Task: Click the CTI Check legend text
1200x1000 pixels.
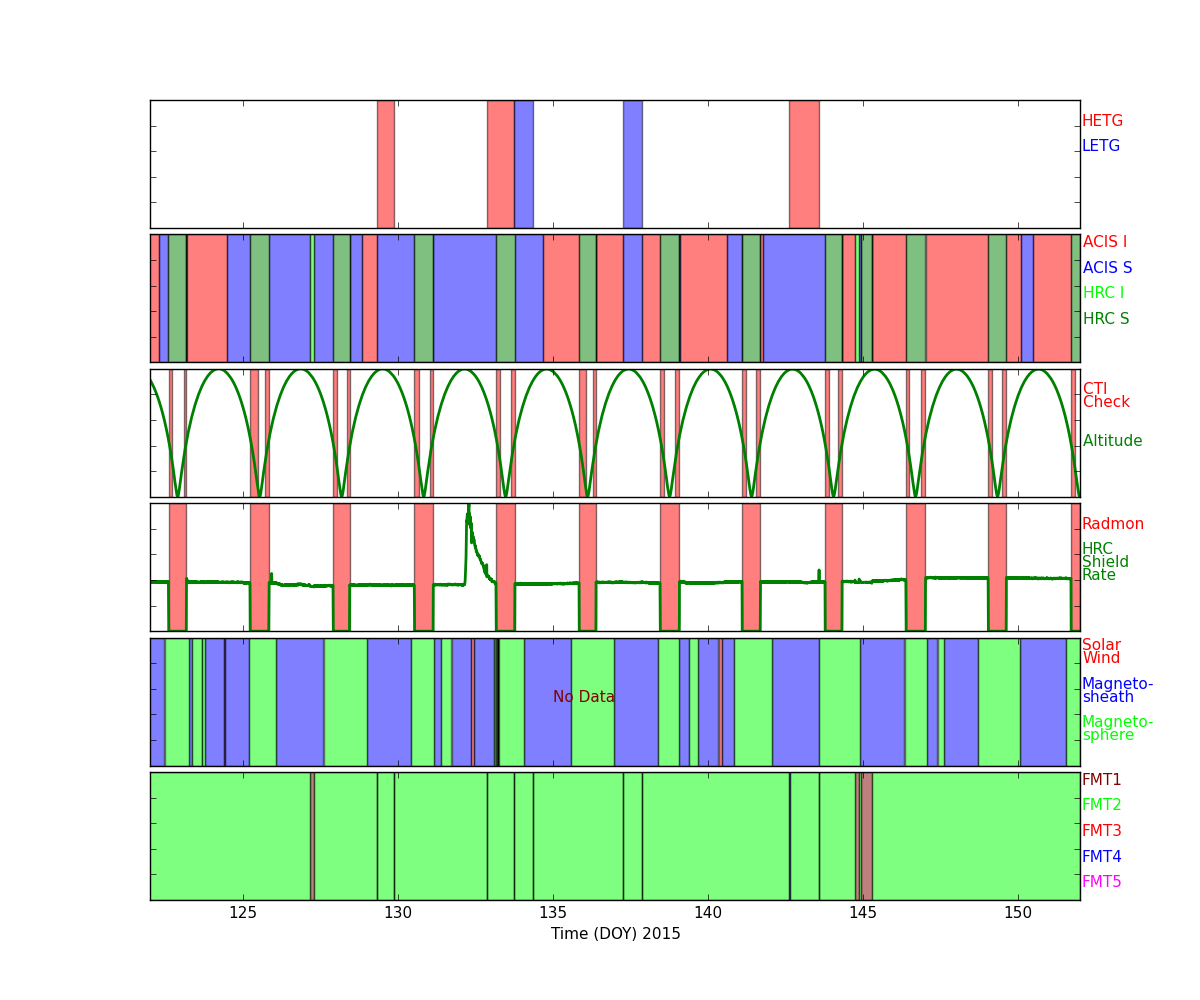Action: pyautogui.click(x=1105, y=396)
